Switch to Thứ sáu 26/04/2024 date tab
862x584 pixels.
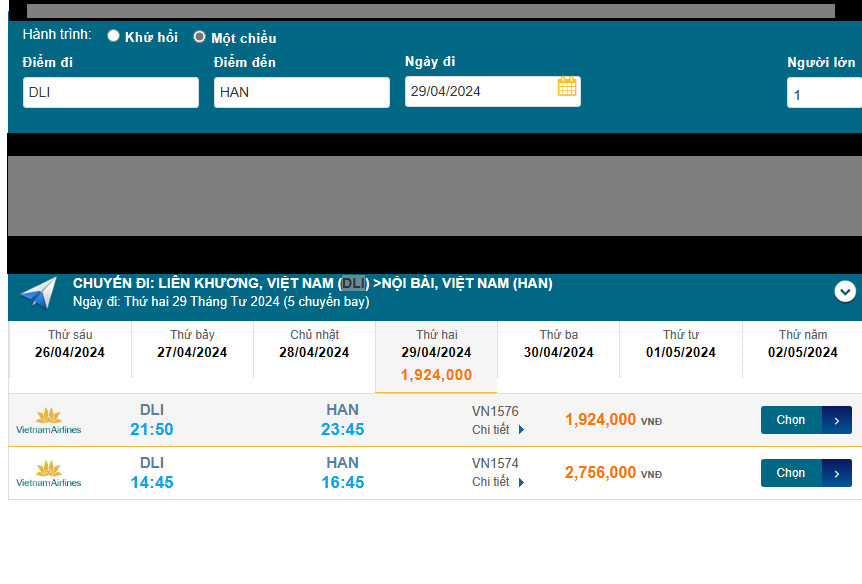pos(70,344)
